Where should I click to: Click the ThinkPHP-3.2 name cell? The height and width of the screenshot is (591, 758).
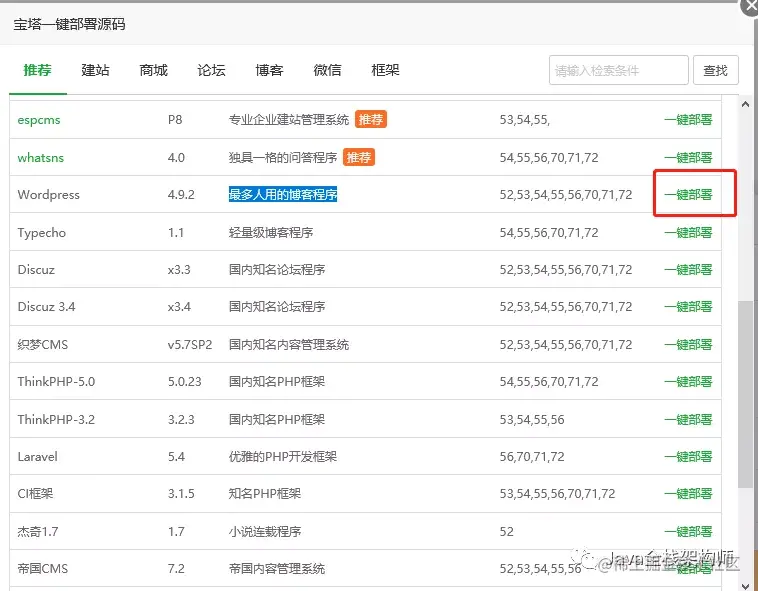click(56, 419)
